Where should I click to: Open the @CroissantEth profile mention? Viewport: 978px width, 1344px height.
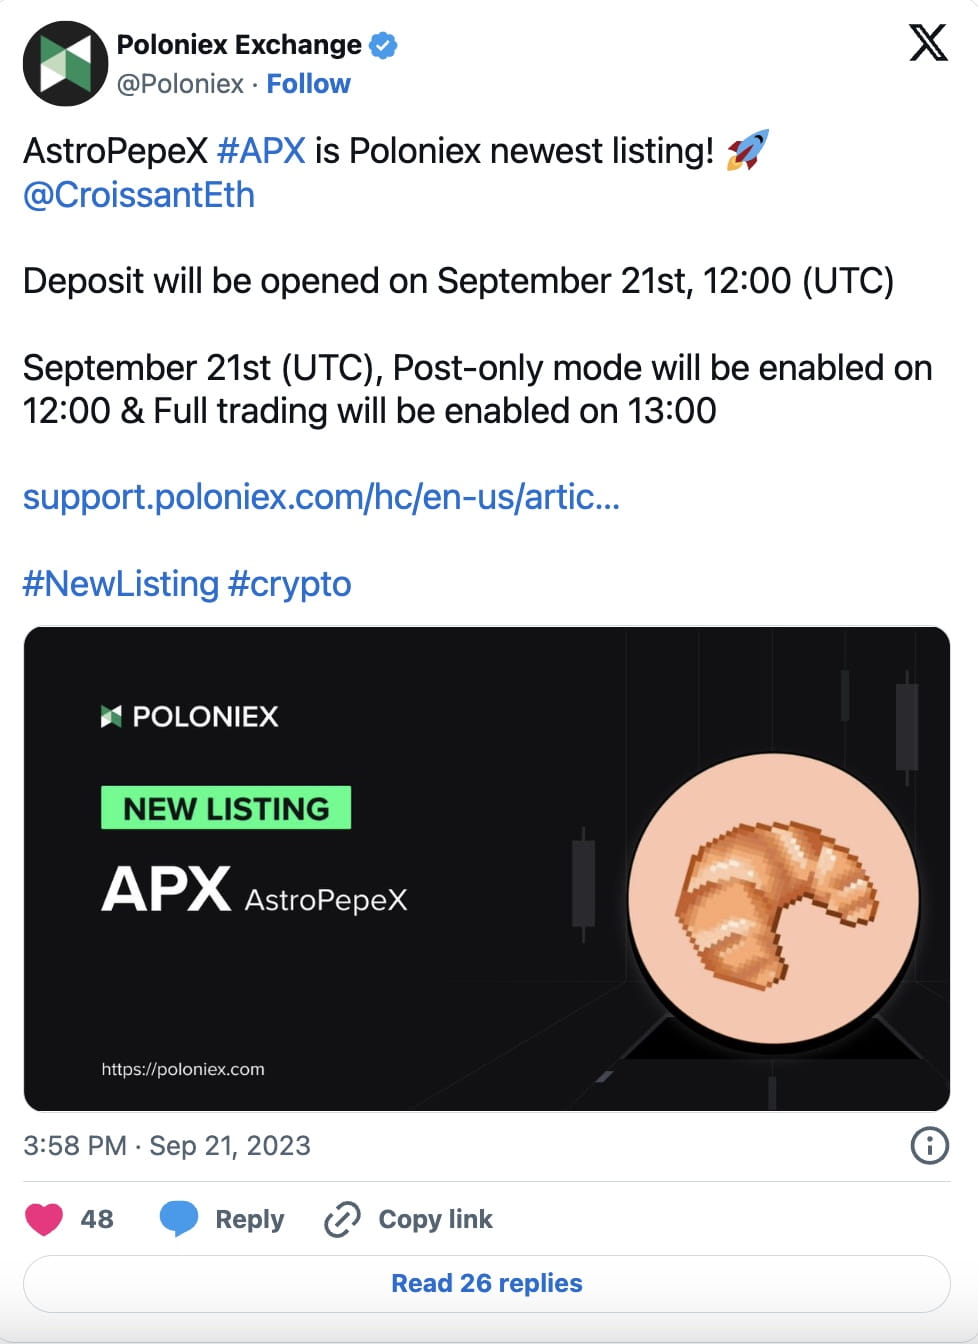139,195
